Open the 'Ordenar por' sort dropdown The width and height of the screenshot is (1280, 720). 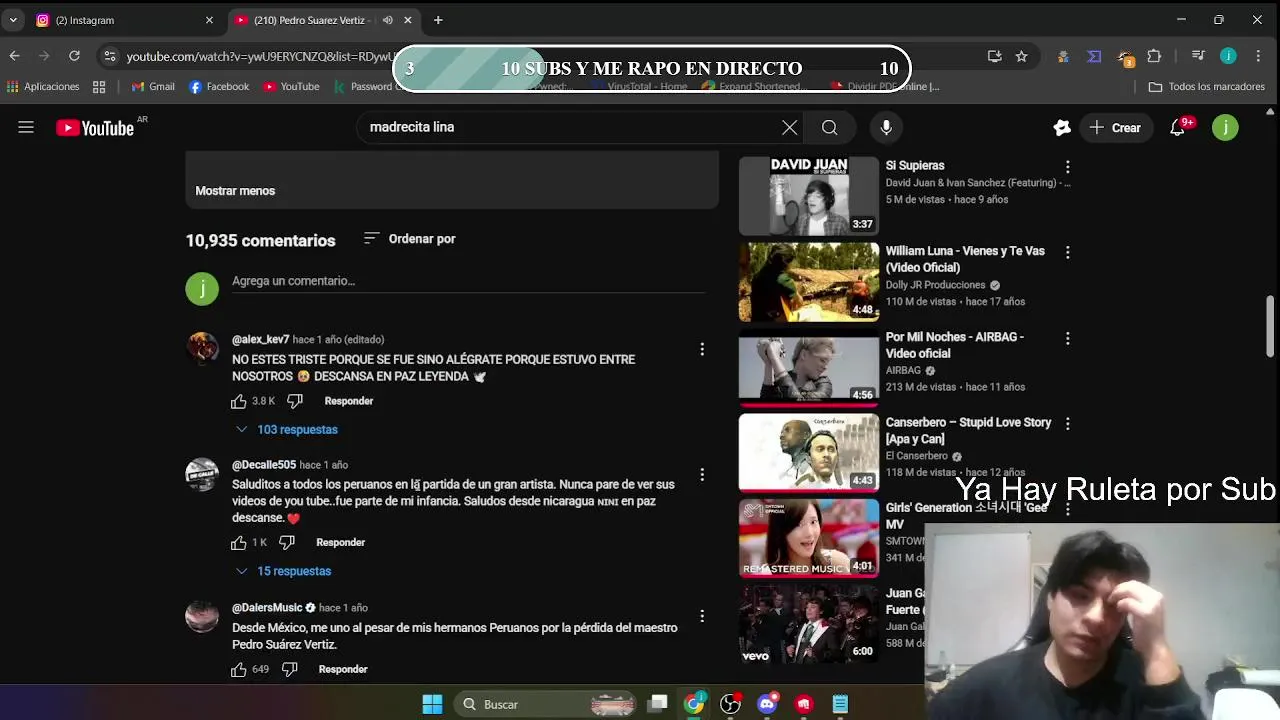409,238
